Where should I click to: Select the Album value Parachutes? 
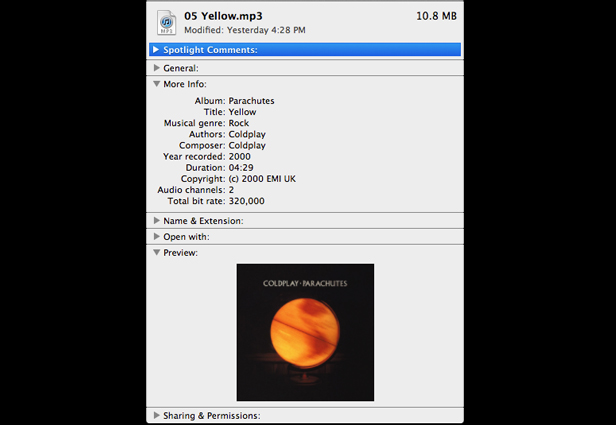tap(251, 101)
